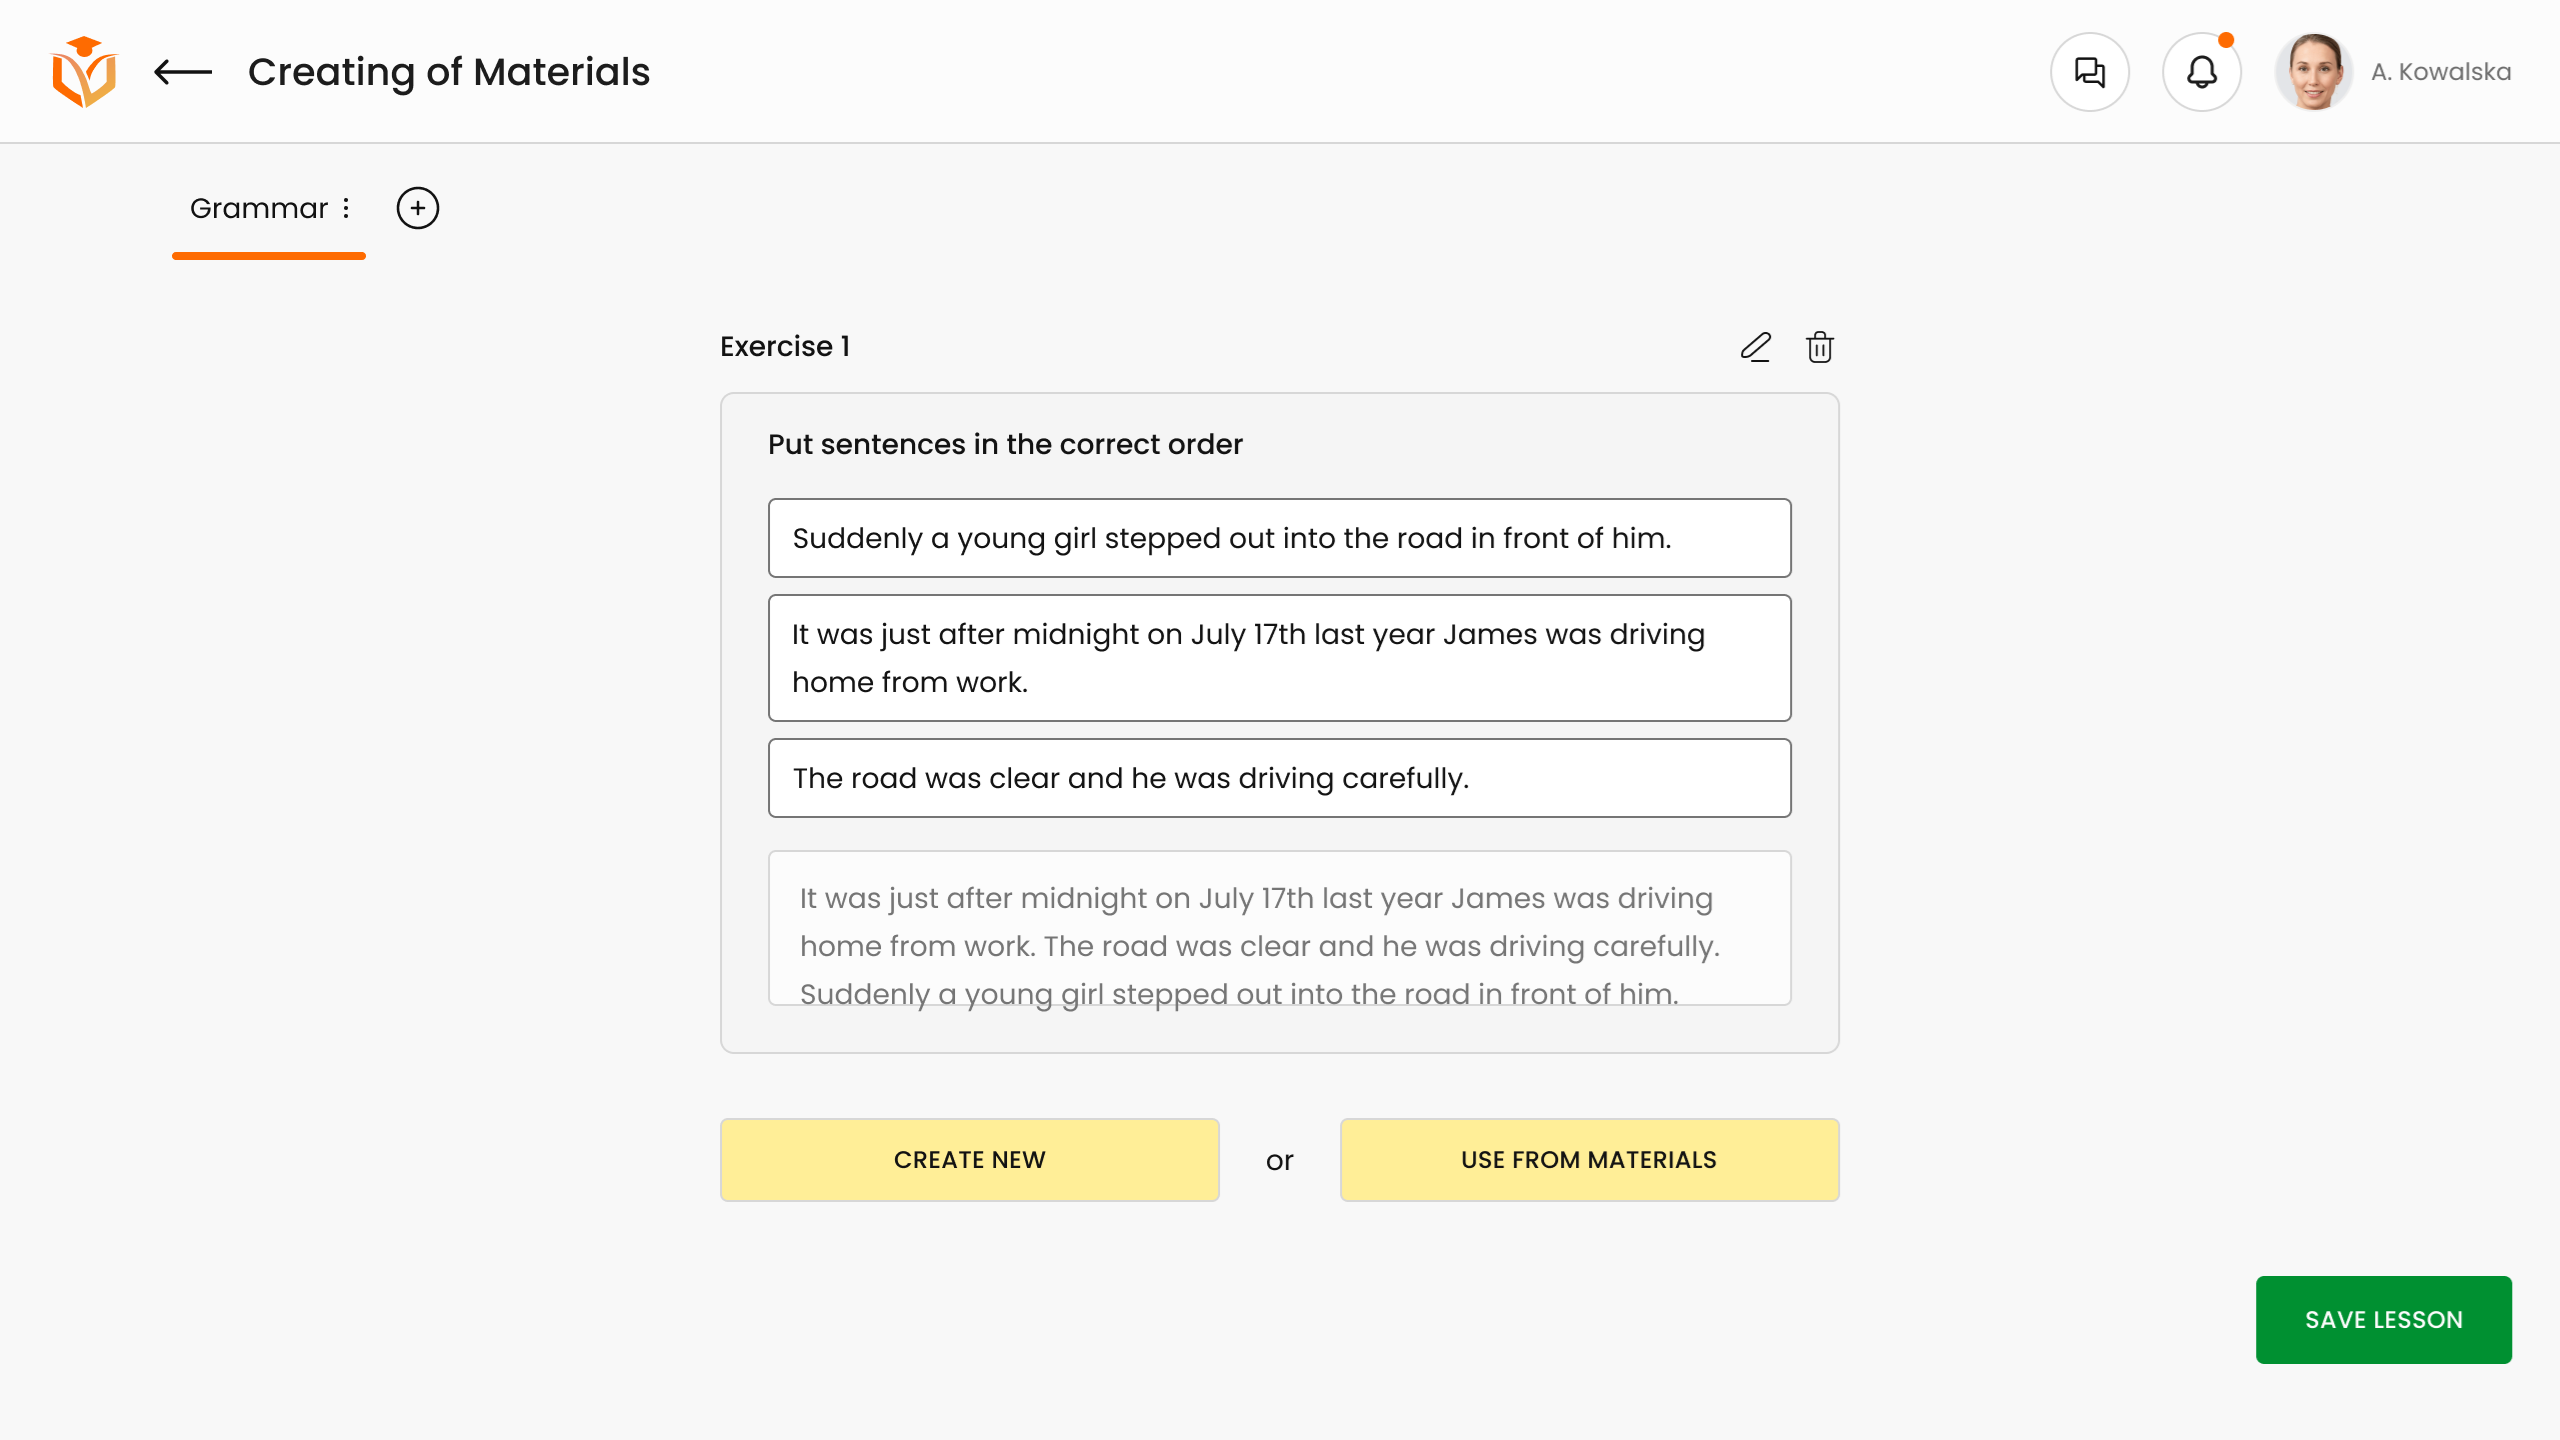
Task: Open Grammar tab options menu
Action: click(x=346, y=208)
